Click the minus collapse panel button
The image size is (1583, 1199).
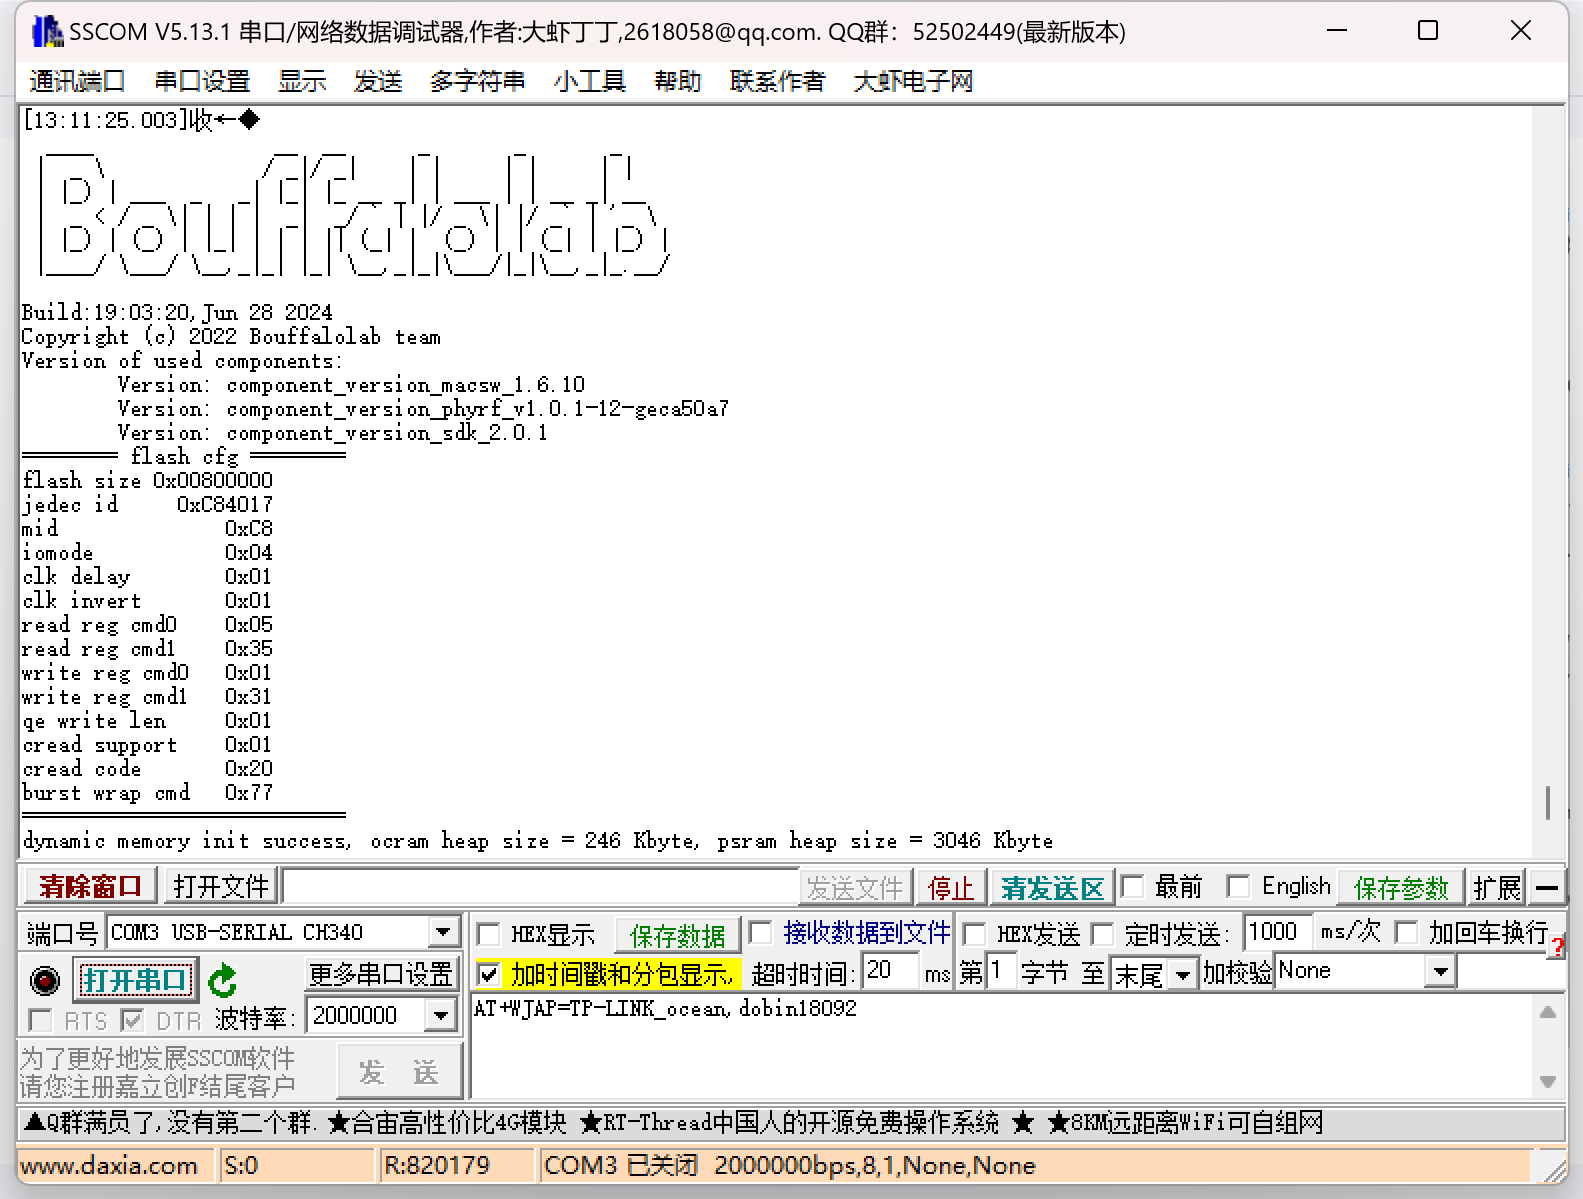click(1546, 887)
